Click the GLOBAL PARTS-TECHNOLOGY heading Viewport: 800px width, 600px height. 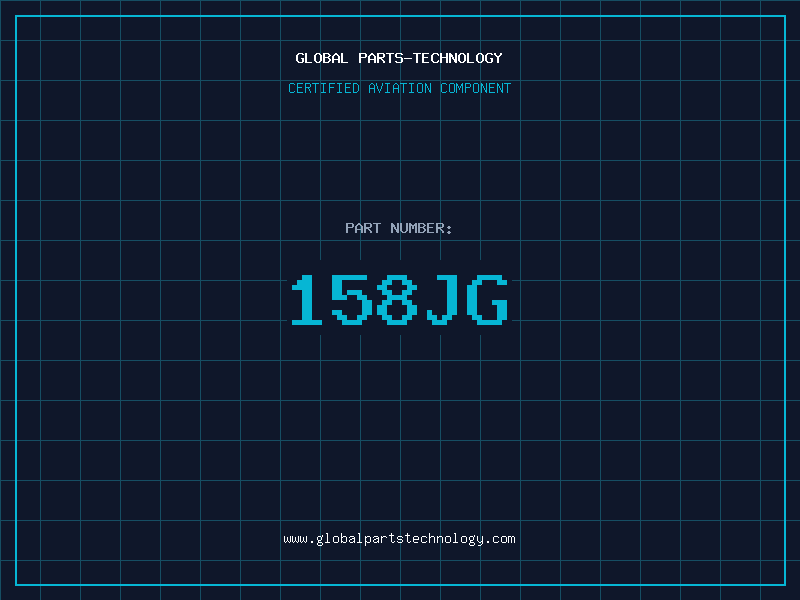(399, 58)
